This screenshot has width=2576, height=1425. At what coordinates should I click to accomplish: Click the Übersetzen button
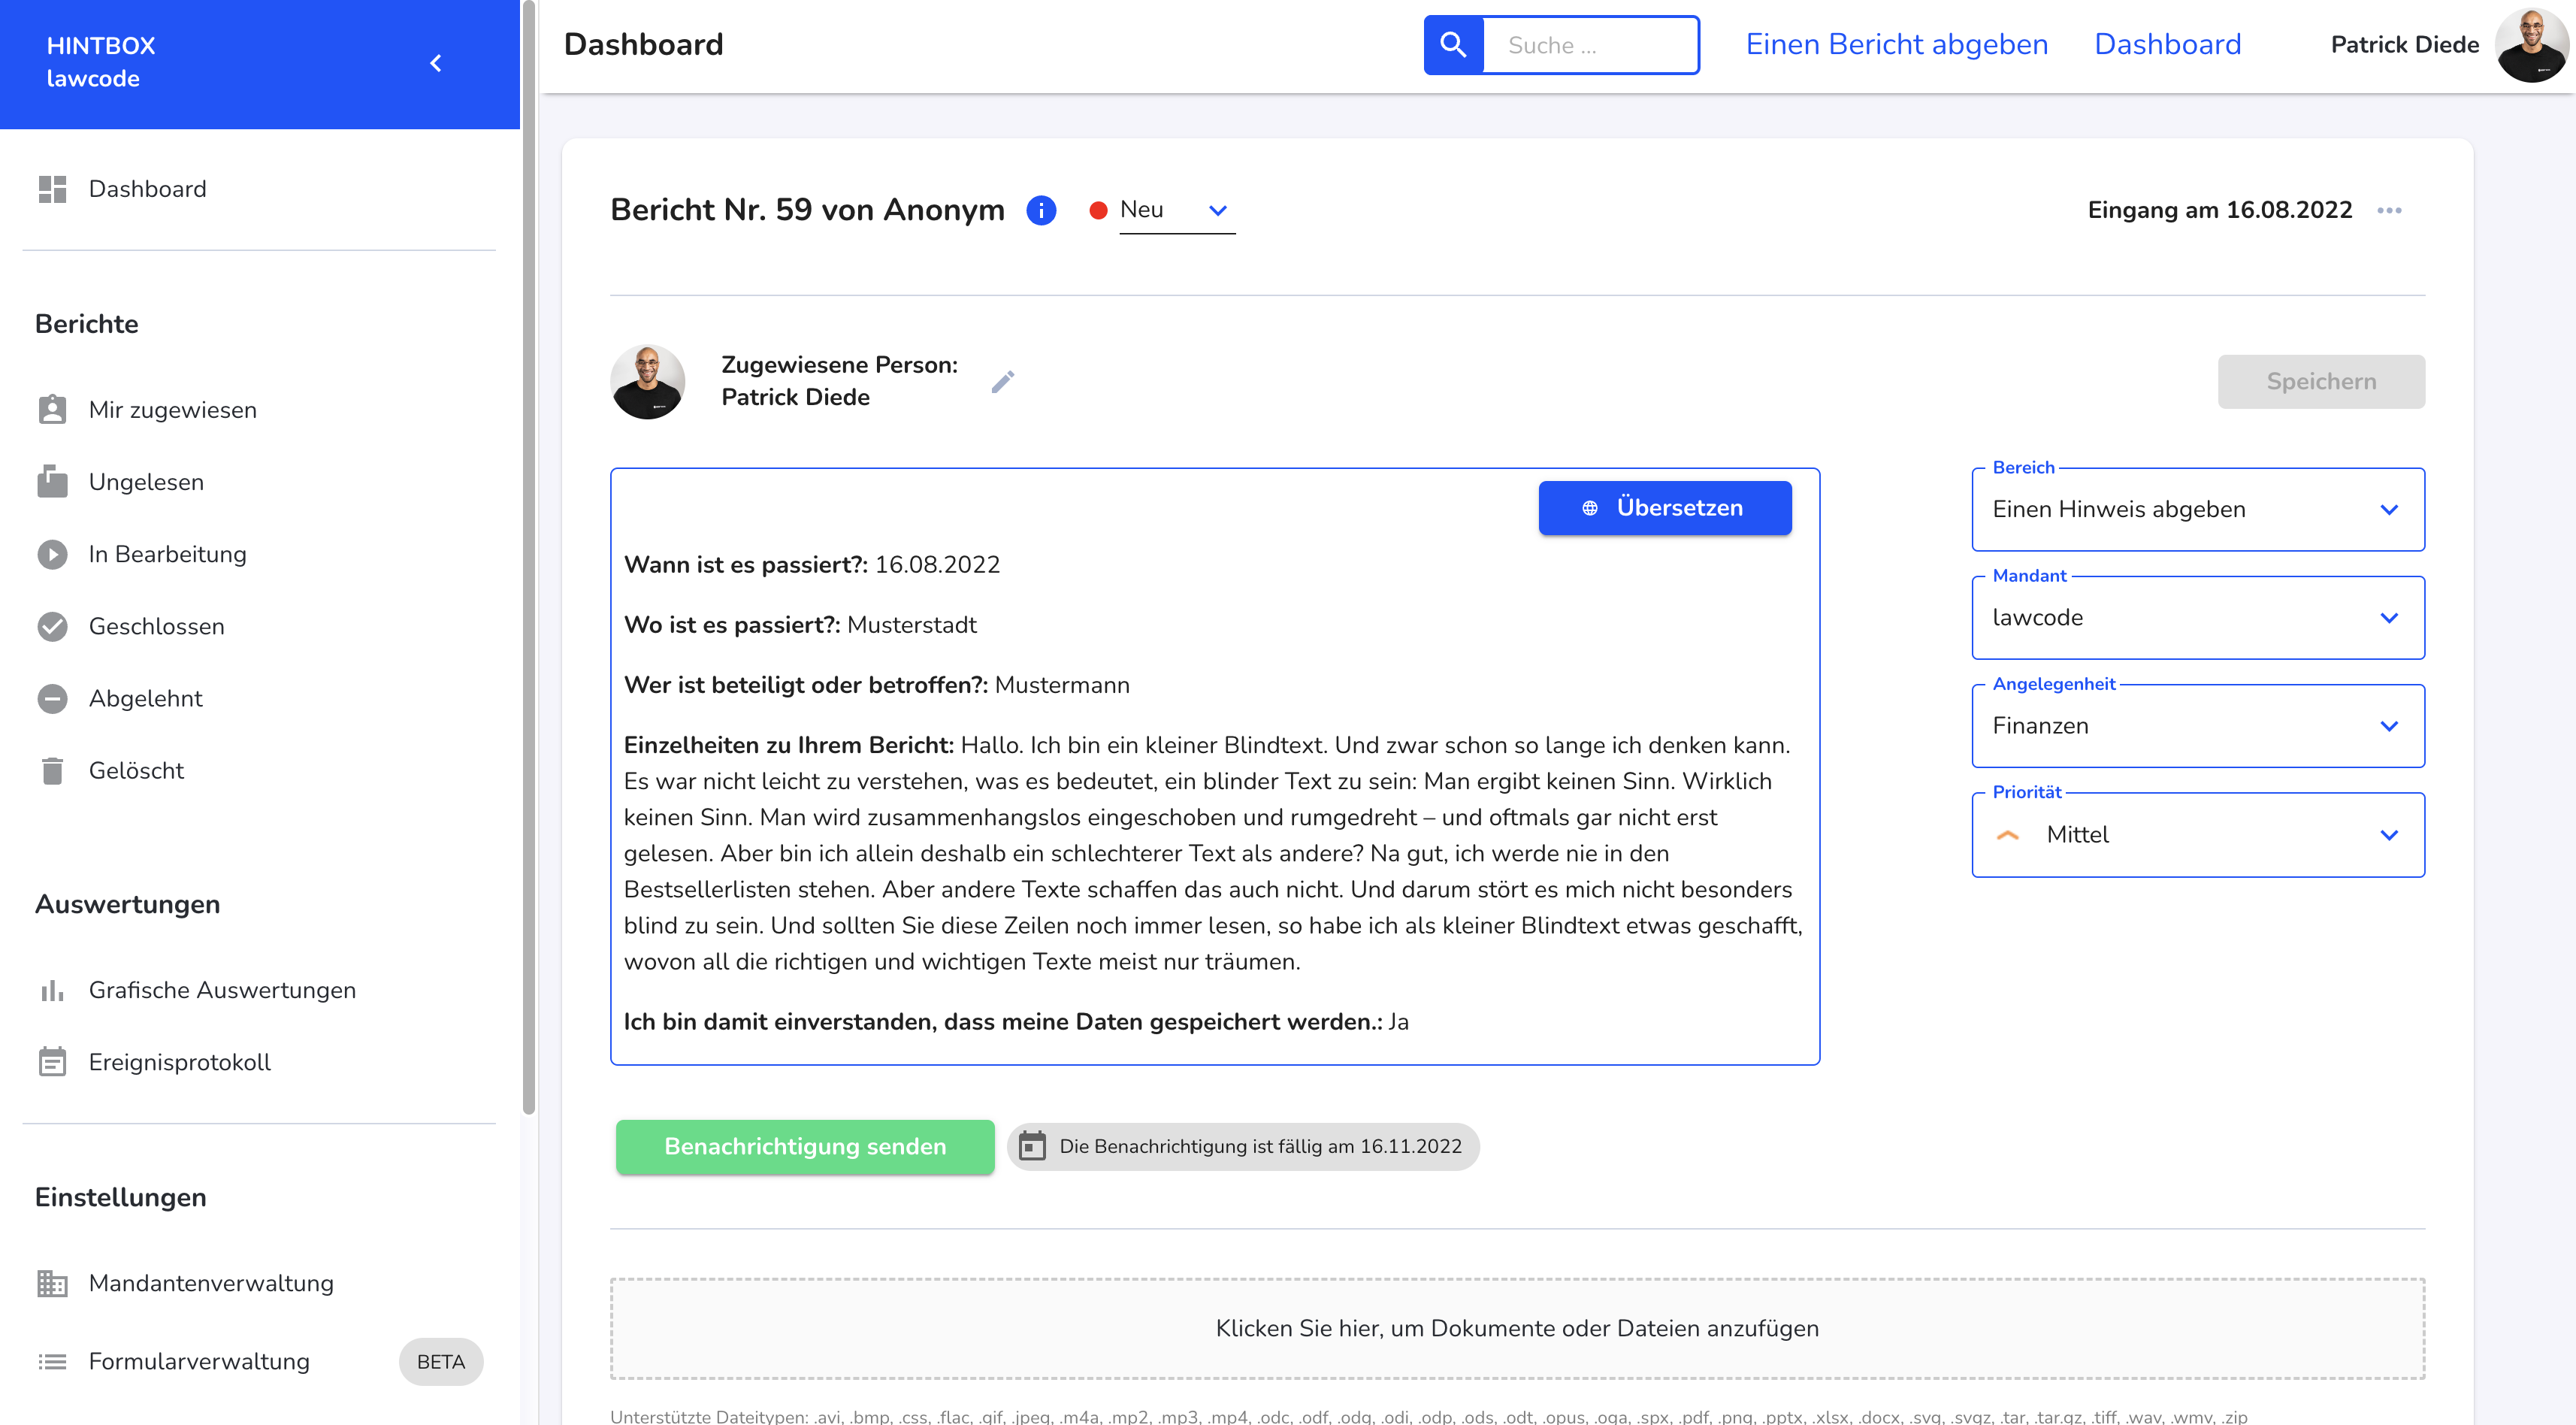[x=1664, y=507]
